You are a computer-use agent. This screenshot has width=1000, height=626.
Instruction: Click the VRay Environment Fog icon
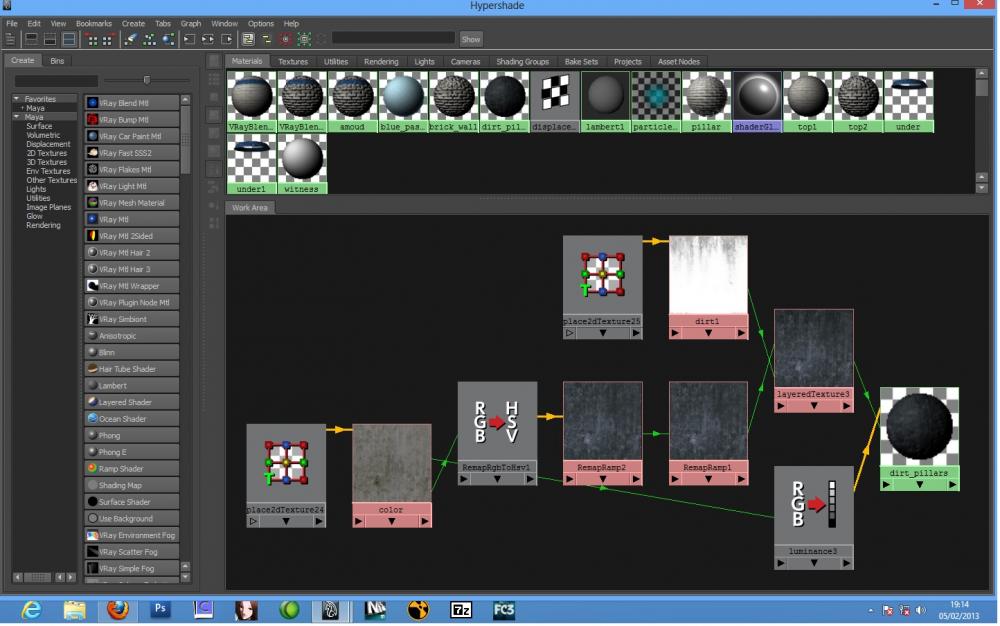[92, 535]
